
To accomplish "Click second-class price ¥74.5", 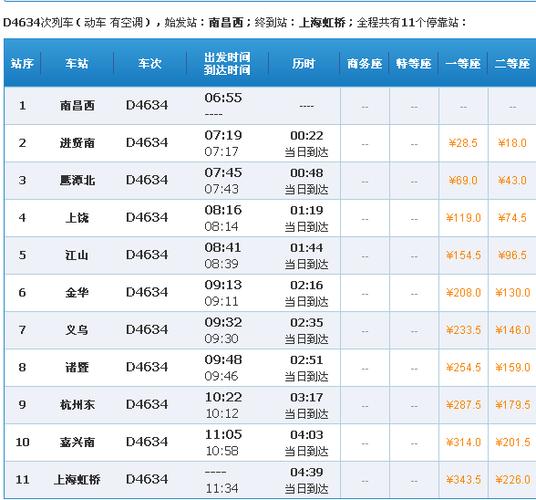I will (512, 218).
